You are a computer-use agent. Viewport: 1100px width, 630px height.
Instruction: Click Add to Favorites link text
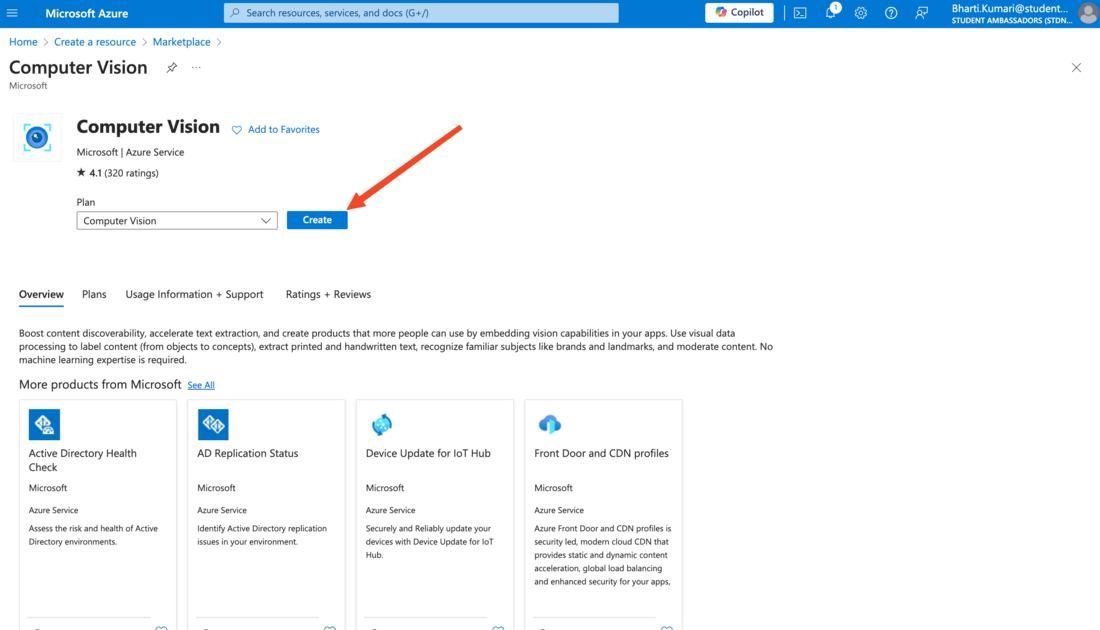283,130
